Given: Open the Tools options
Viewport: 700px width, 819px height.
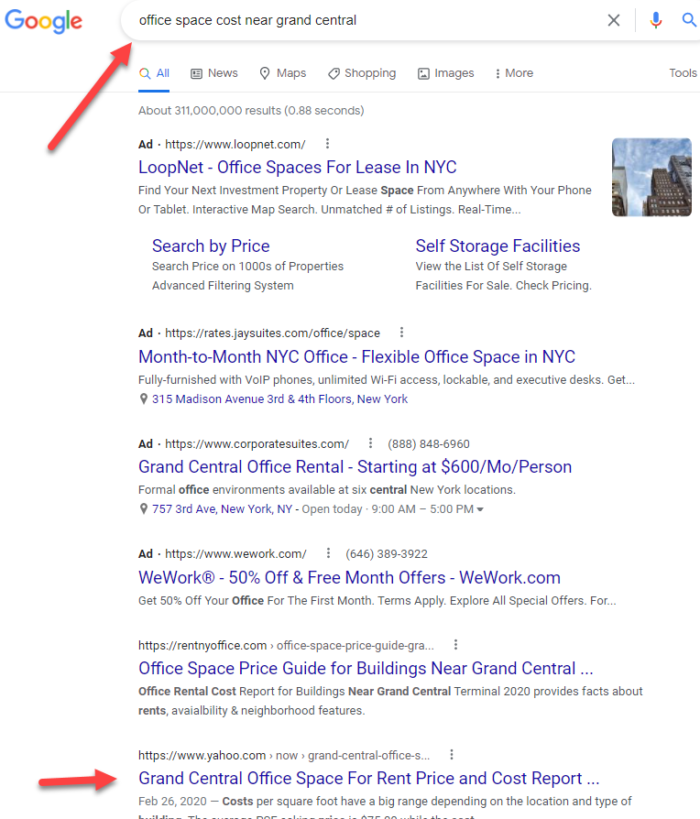Looking at the screenshot, I should 683,73.
